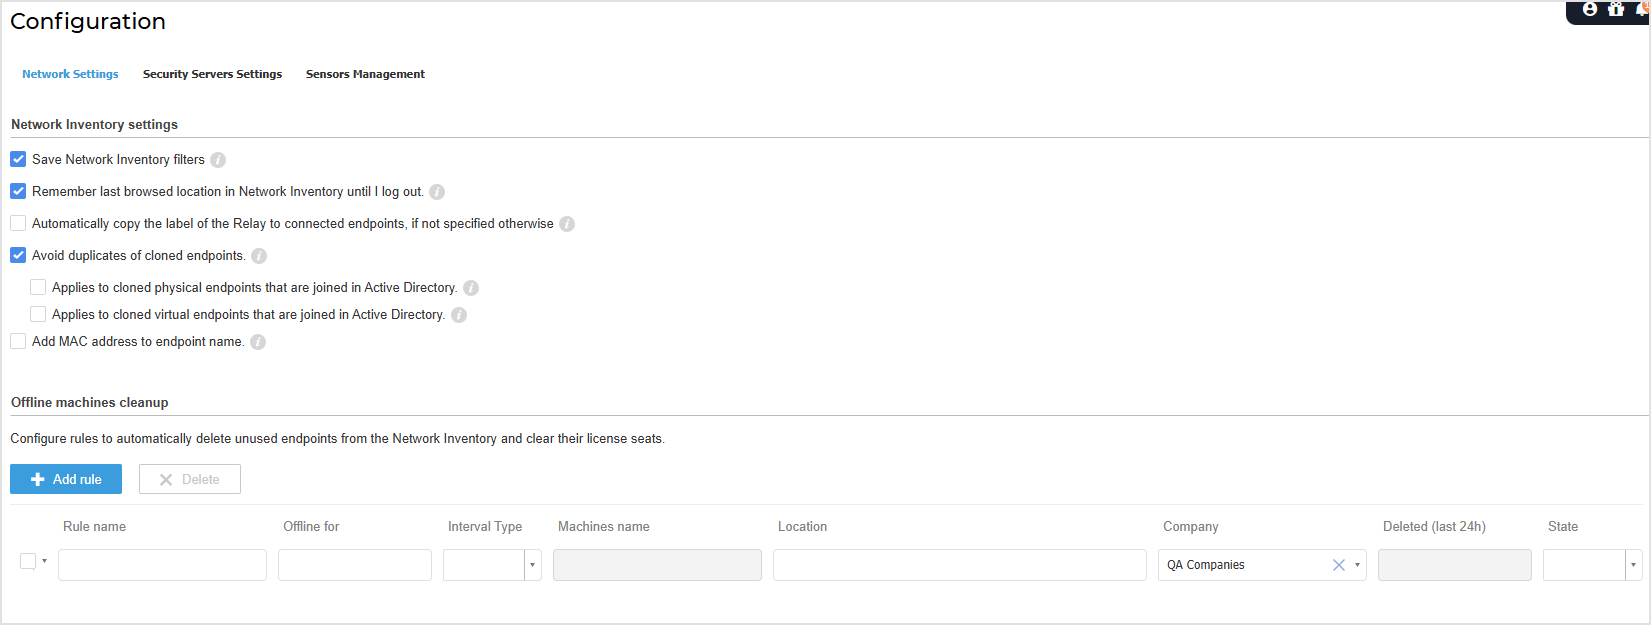Click the Rule name filter field
The height and width of the screenshot is (625, 1651).
coord(162,565)
